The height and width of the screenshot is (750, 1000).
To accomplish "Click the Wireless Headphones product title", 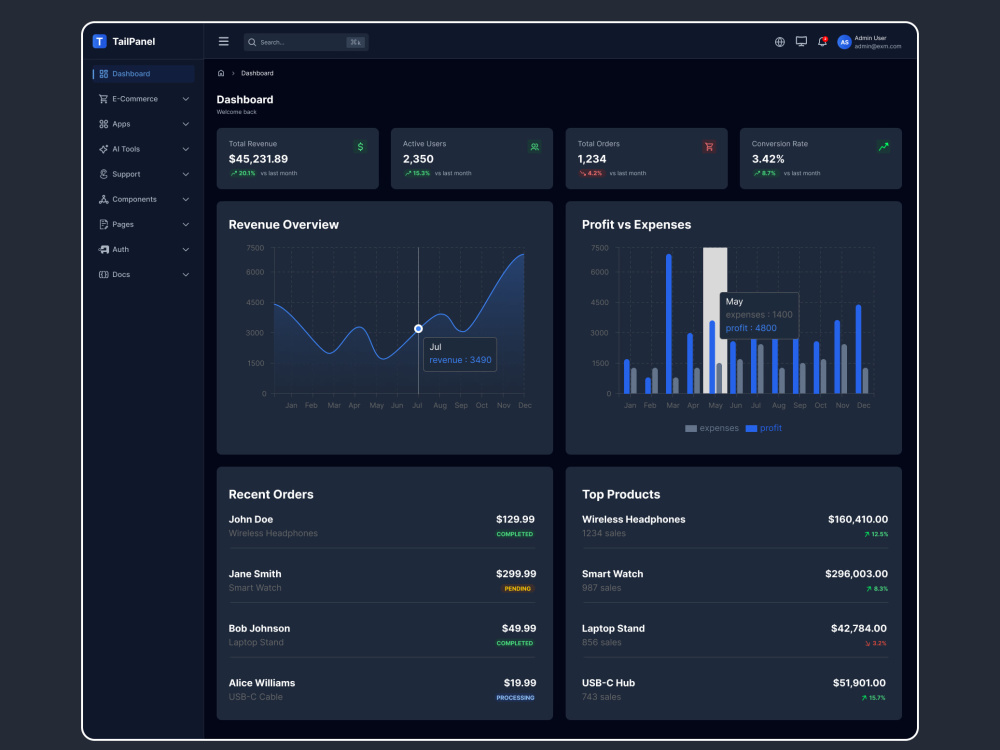I will (633, 520).
